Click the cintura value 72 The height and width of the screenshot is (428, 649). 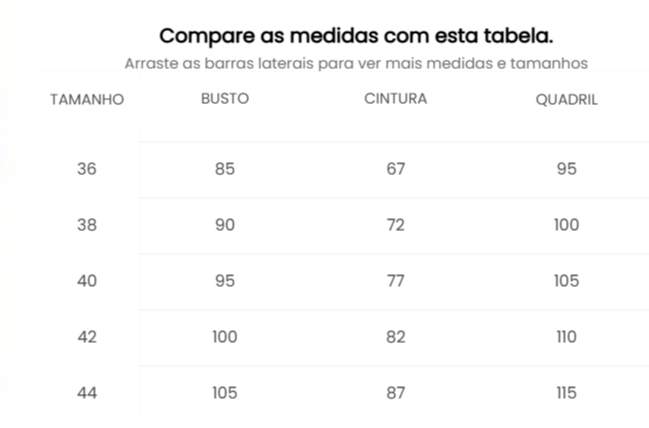pos(396,225)
